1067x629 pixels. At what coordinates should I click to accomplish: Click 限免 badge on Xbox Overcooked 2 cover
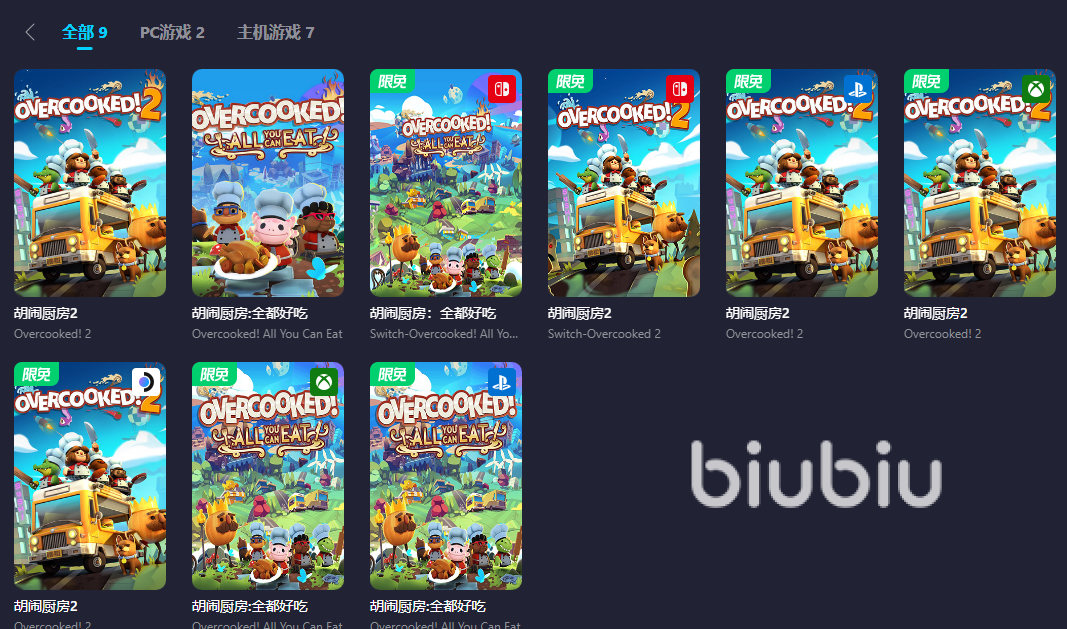click(x=926, y=81)
